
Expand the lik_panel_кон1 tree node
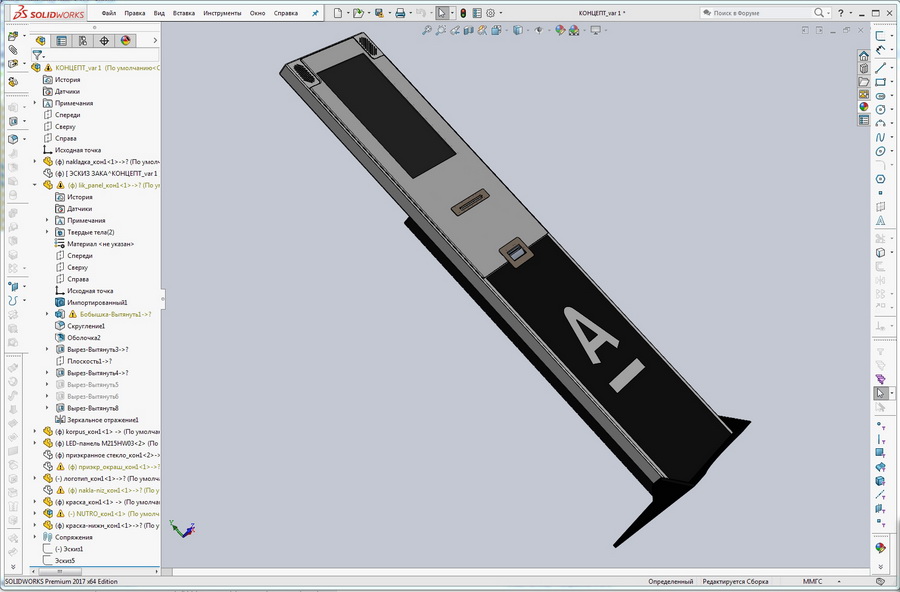34,185
